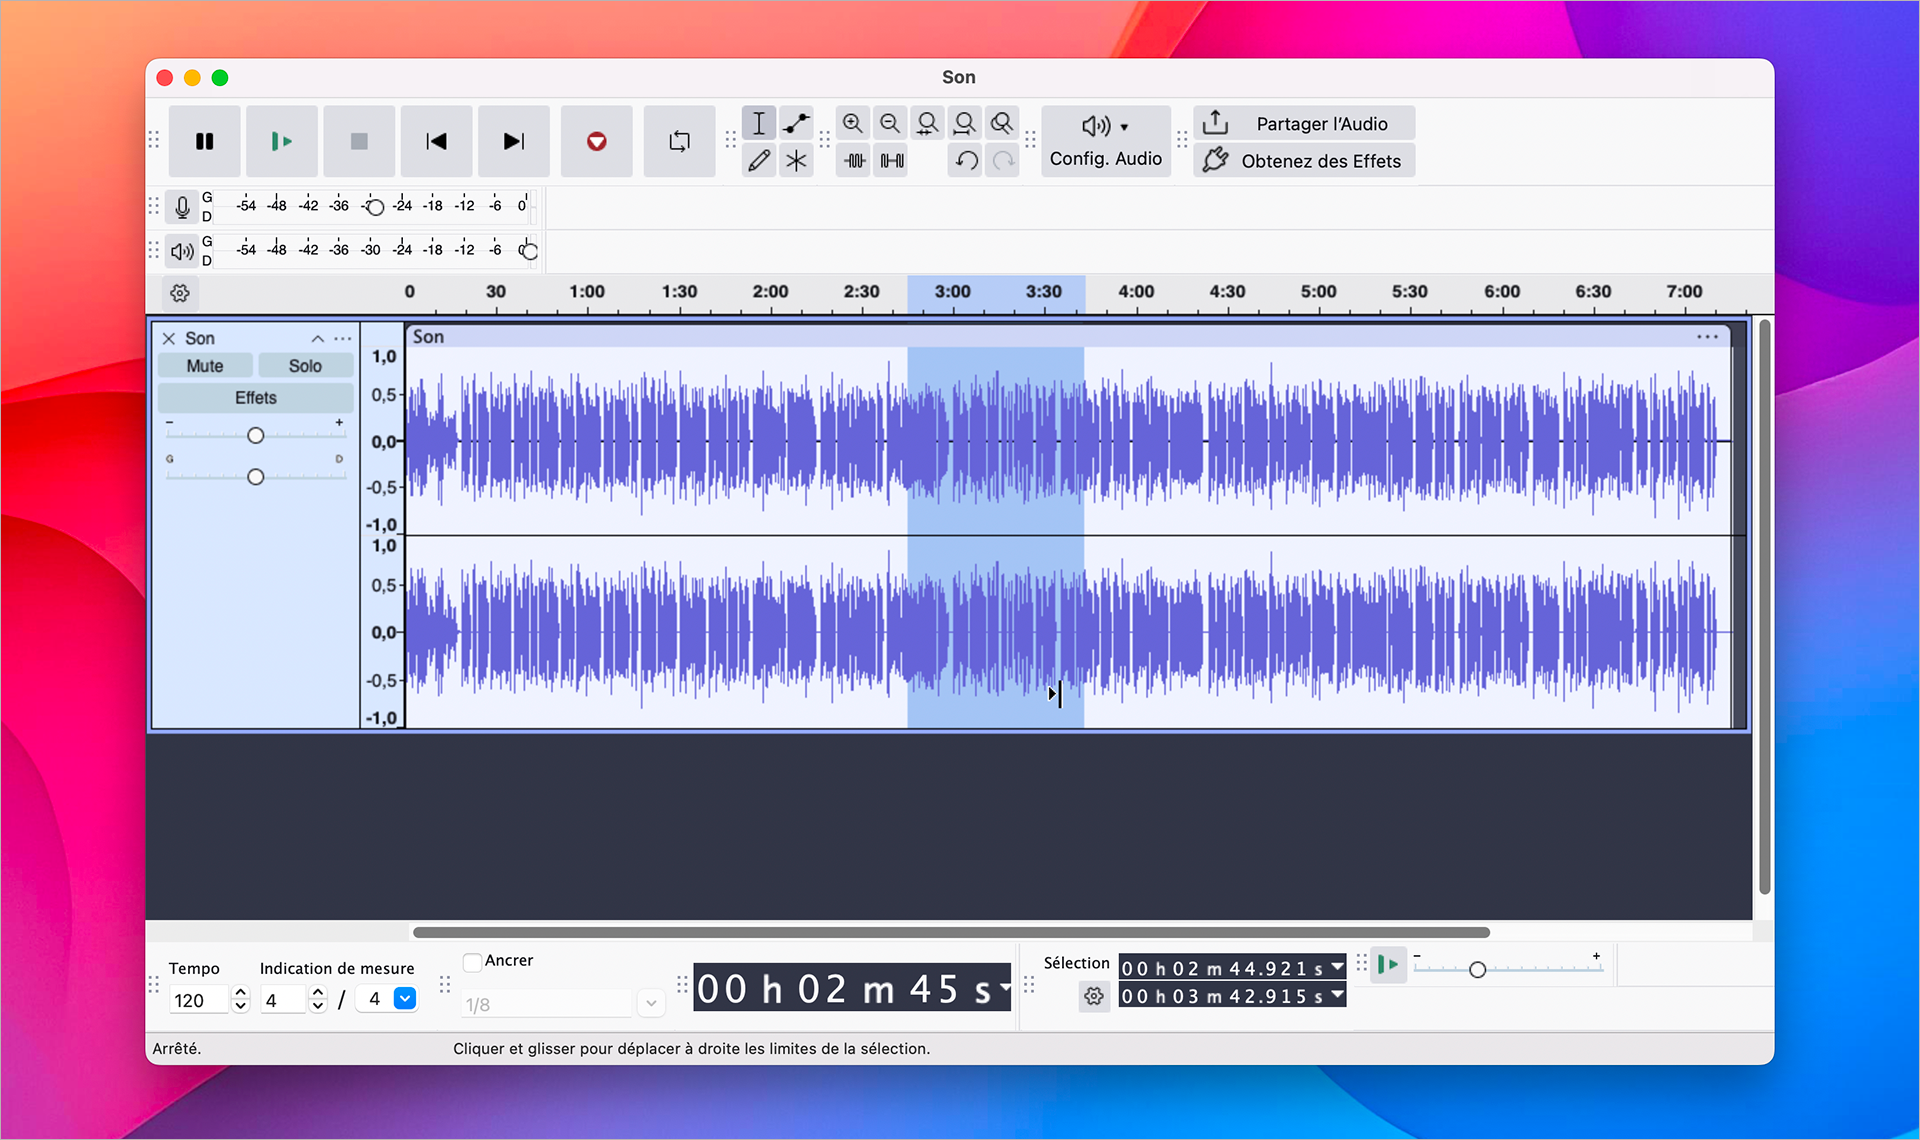This screenshot has height=1140, width=1920.
Task: Click the Silence audio selection icon
Action: tap(892, 160)
